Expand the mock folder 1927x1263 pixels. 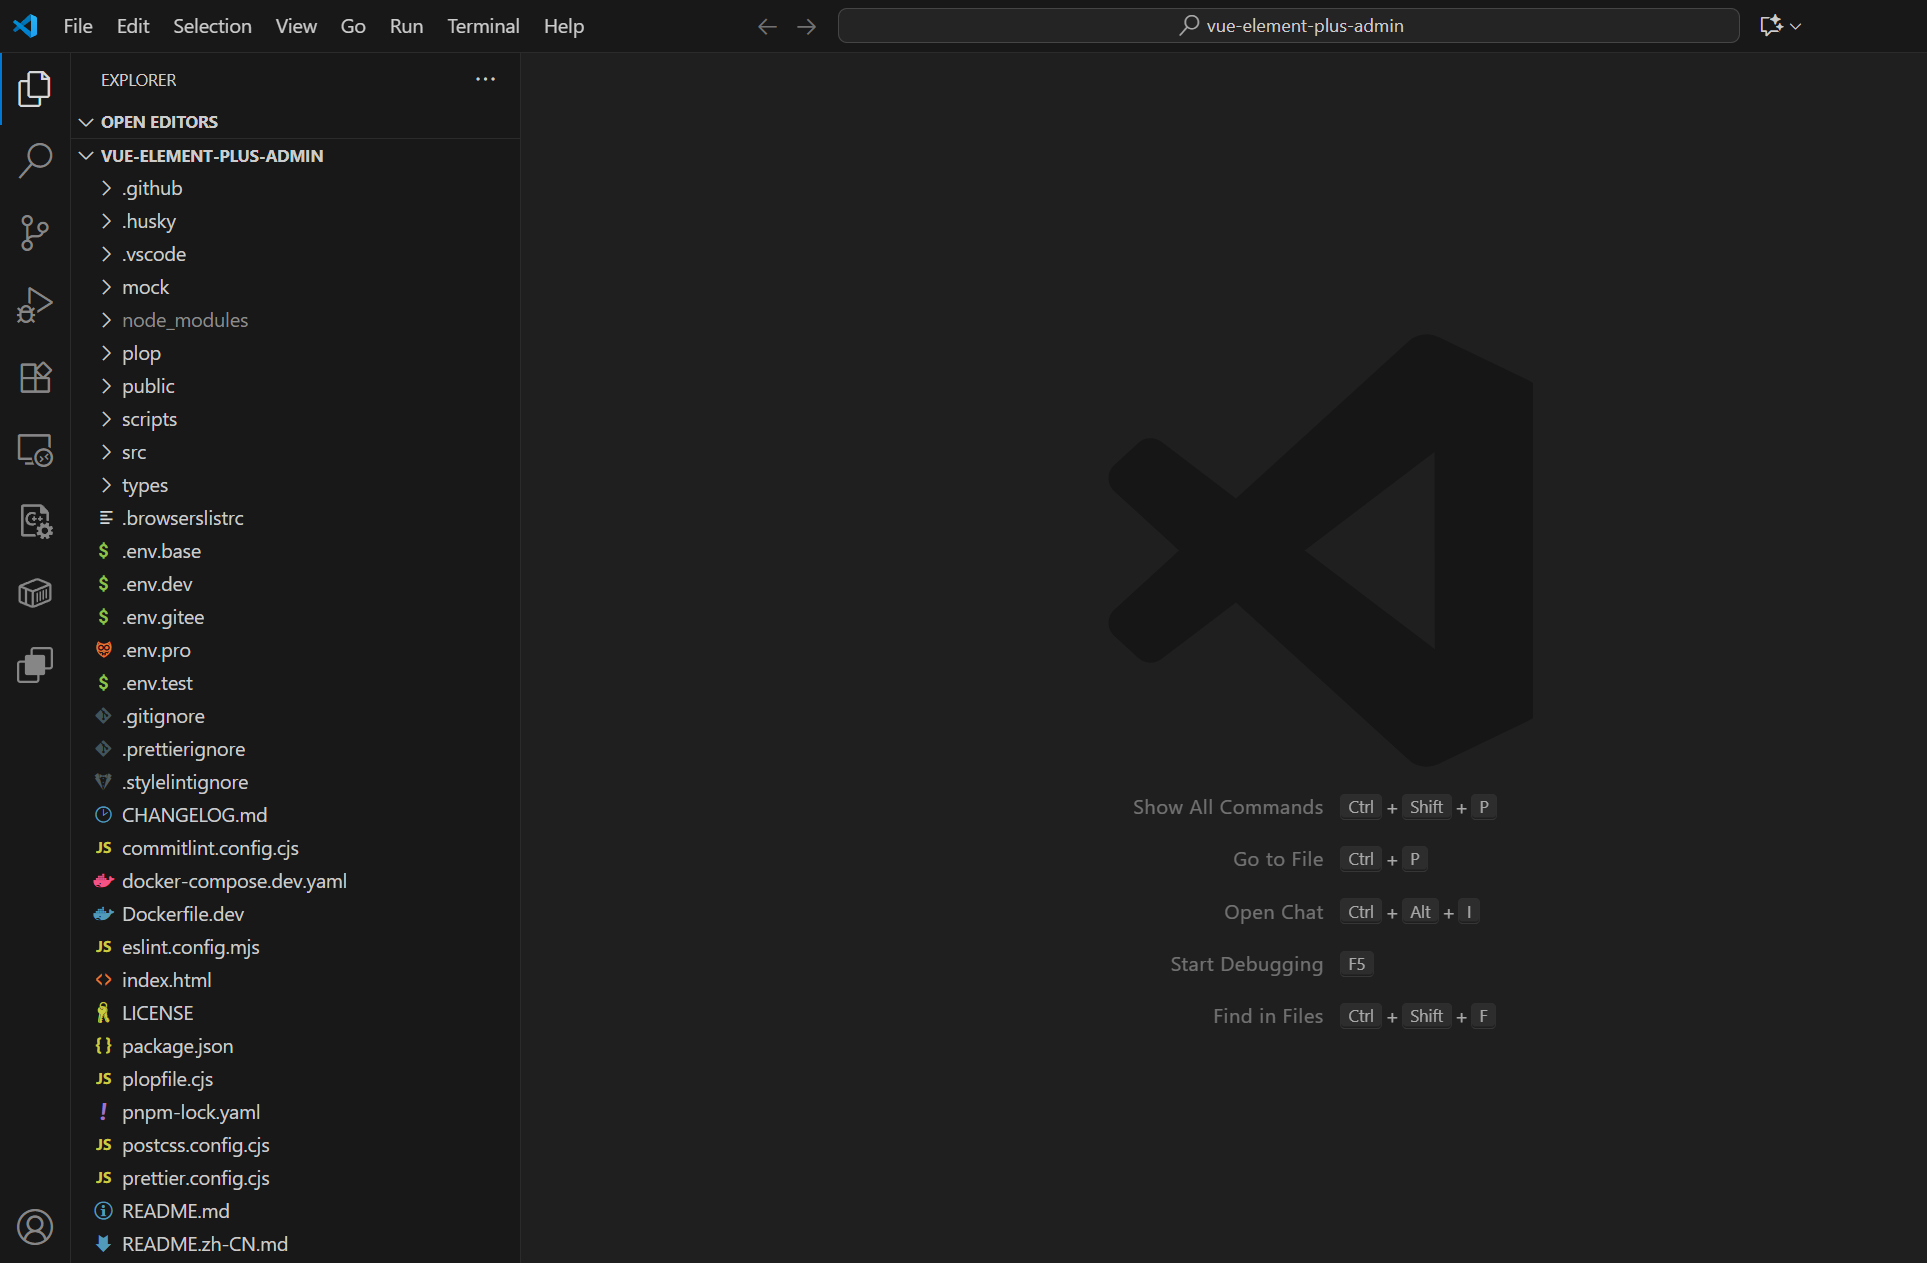[x=295, y=287]
